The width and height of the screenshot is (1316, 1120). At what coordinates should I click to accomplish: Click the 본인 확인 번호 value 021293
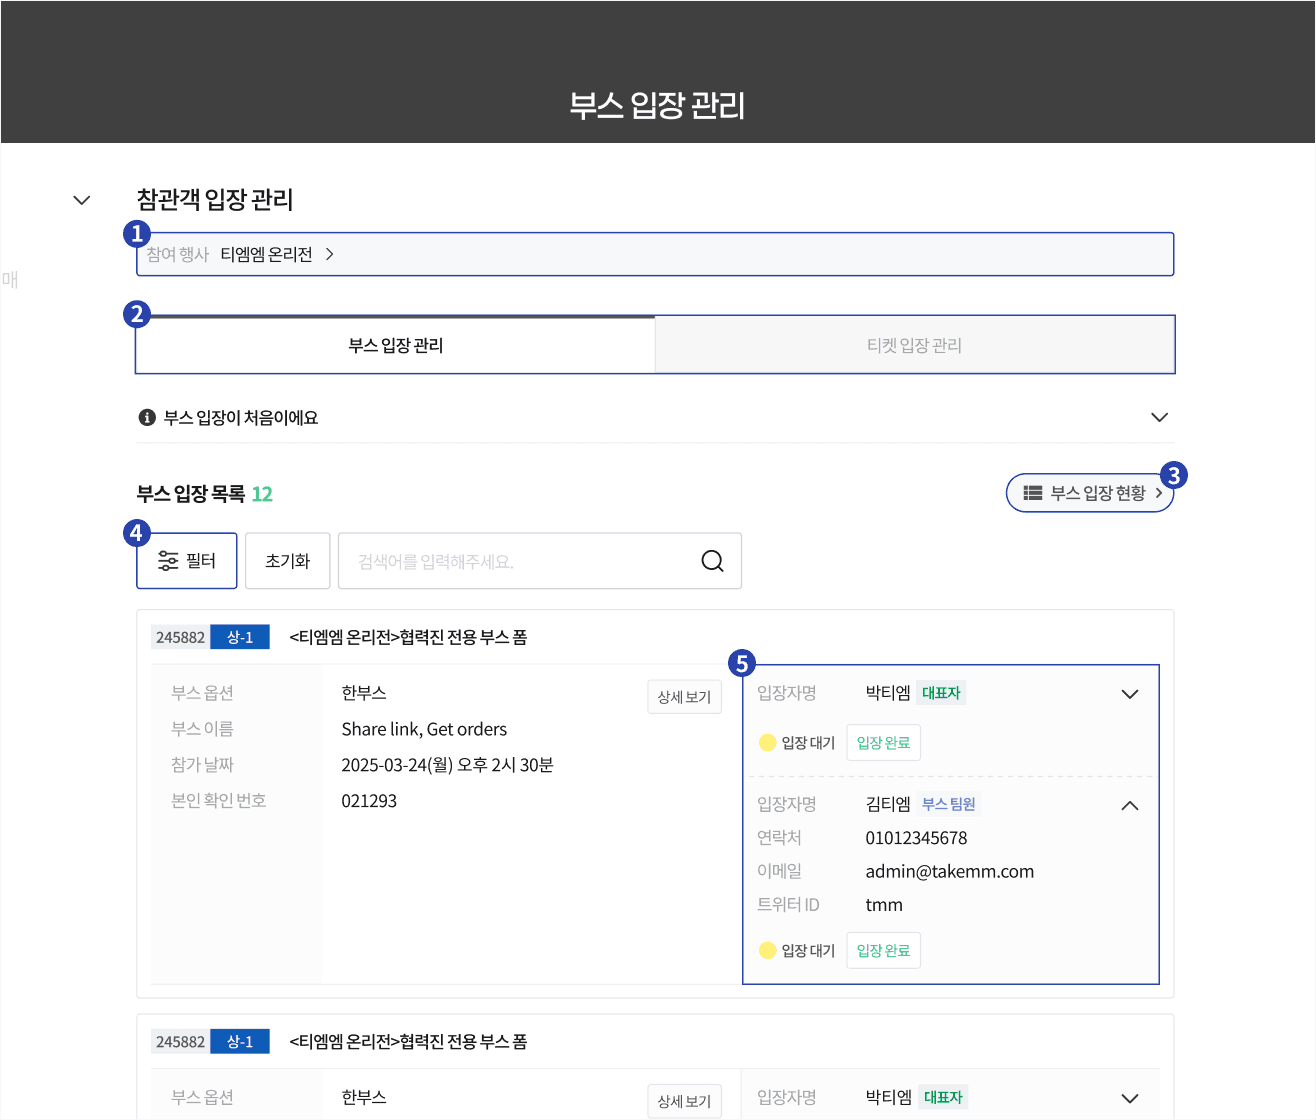tap(369, 801)
